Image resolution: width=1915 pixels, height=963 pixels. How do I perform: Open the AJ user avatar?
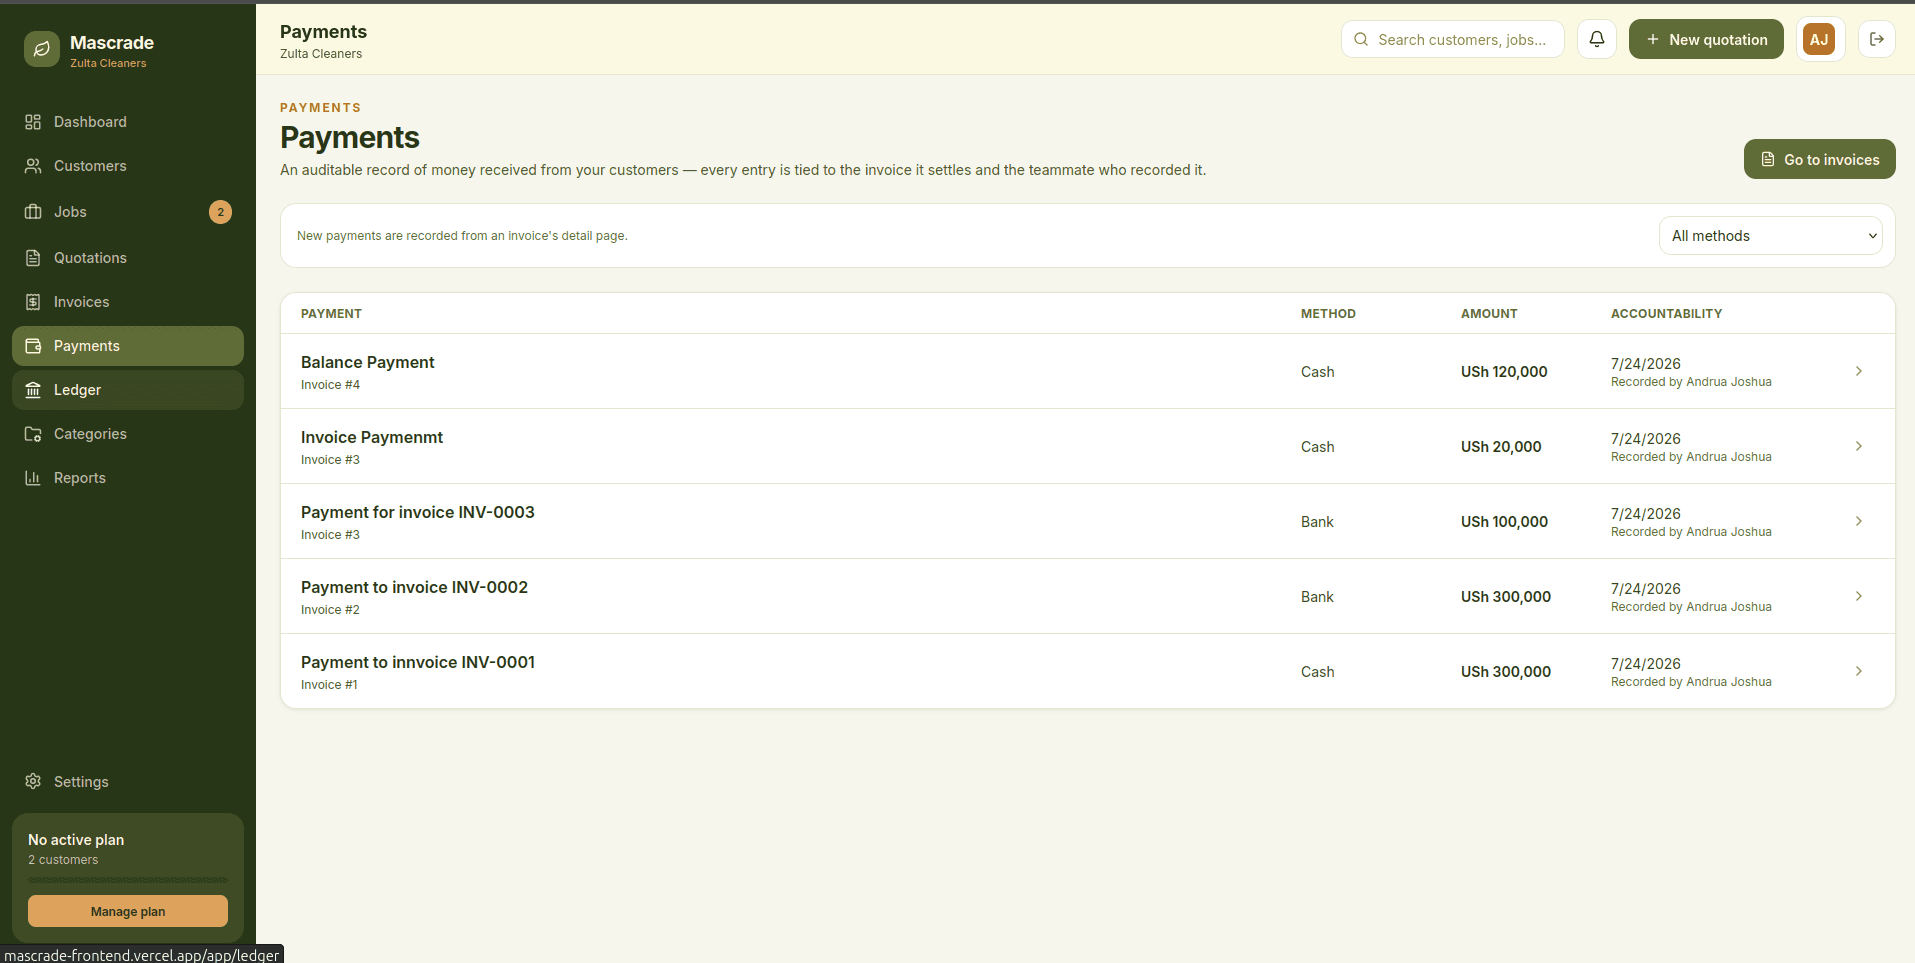[1819, 39]
